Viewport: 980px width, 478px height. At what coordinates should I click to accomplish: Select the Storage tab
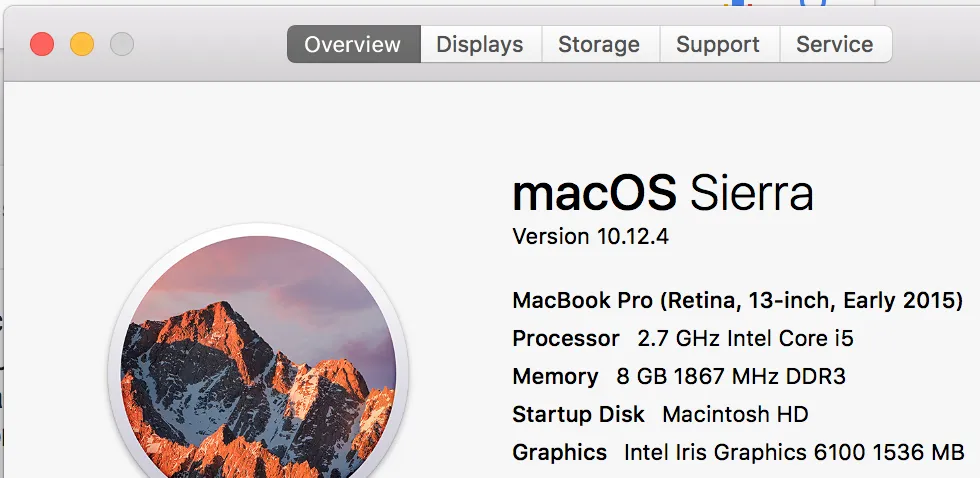tap(599, 44)
